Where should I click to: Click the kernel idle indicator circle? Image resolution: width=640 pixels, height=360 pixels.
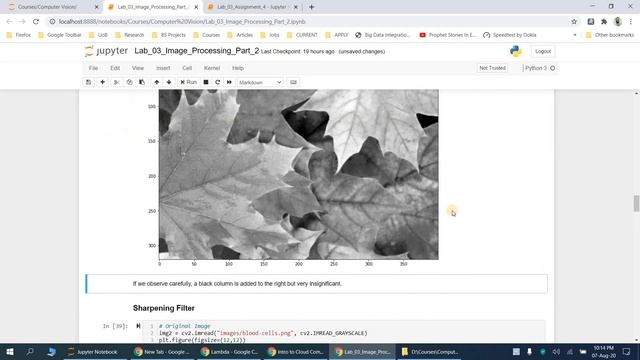click(x=553, y=68)
